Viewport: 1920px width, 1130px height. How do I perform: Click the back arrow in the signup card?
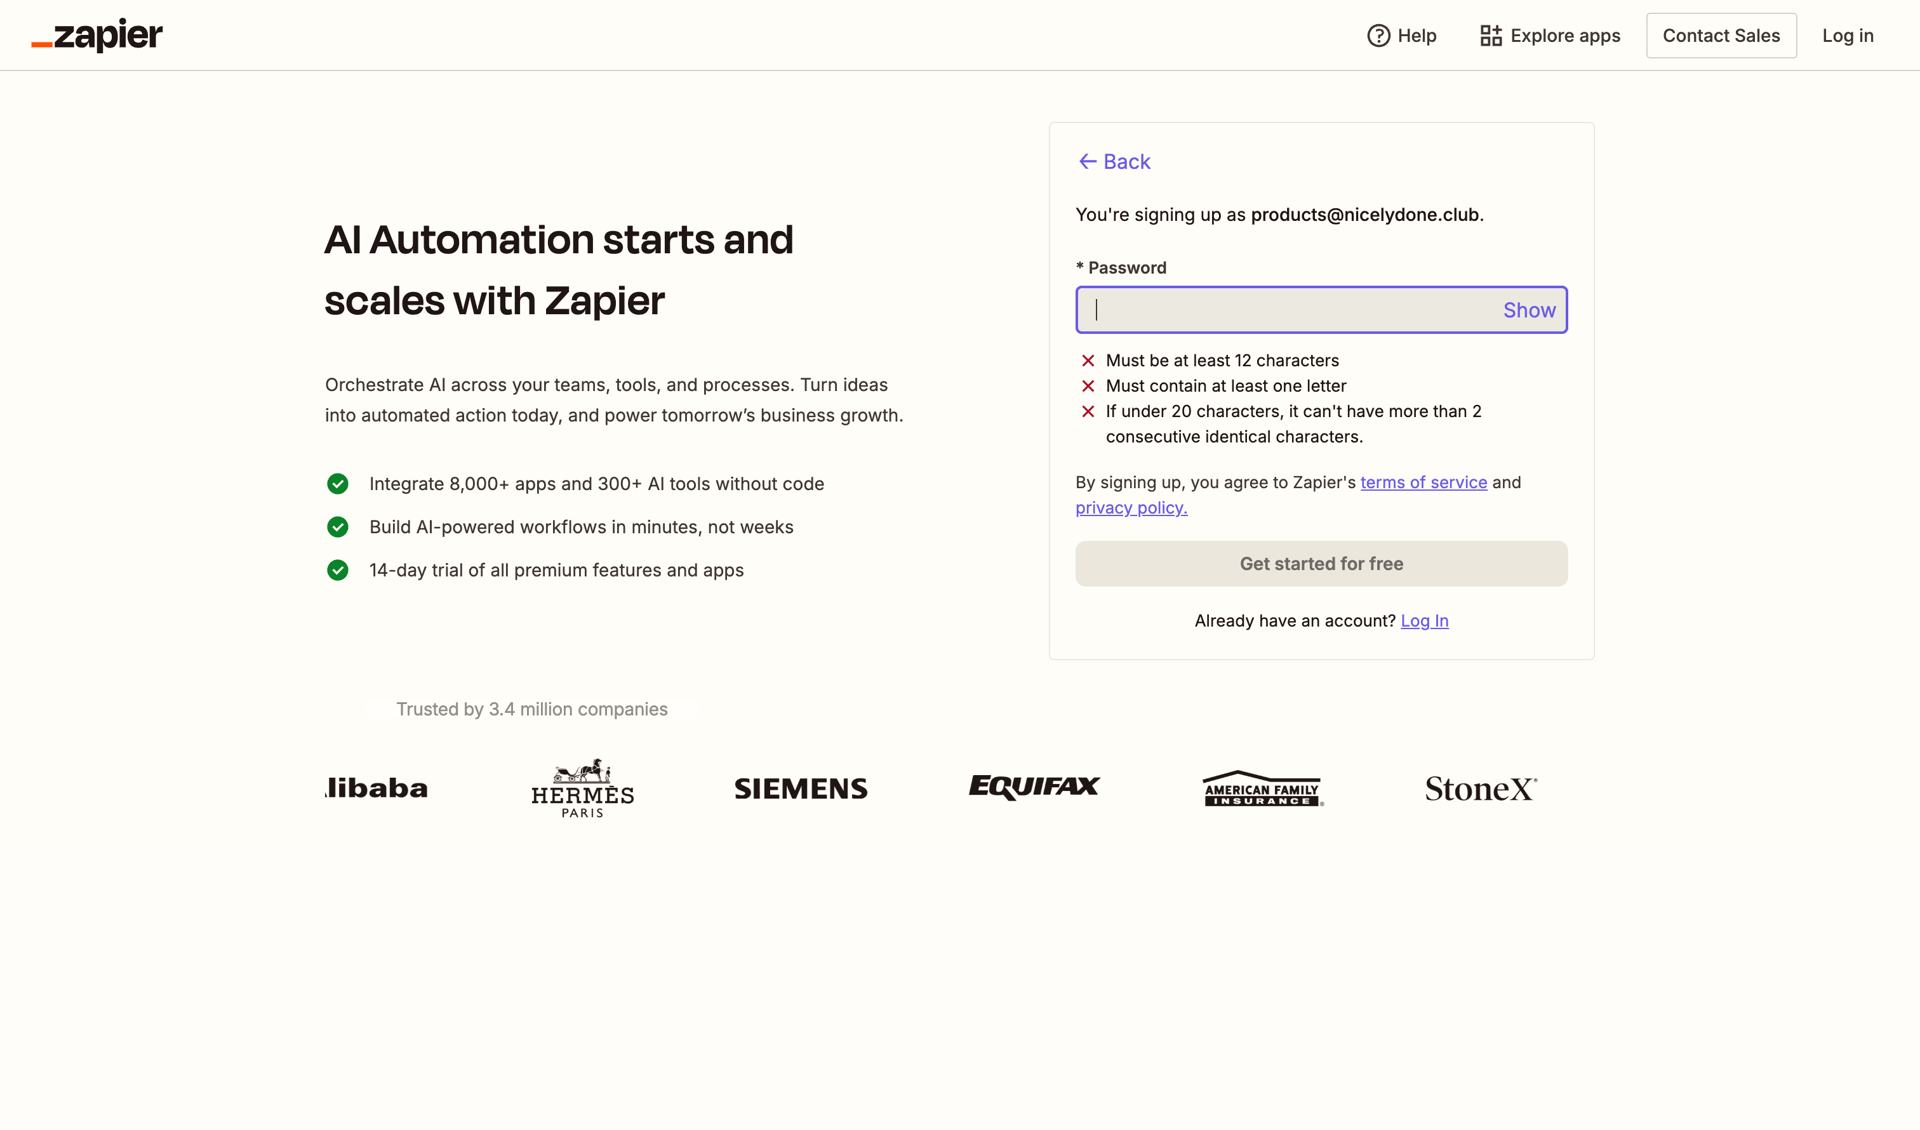(x=1087, y=161)
